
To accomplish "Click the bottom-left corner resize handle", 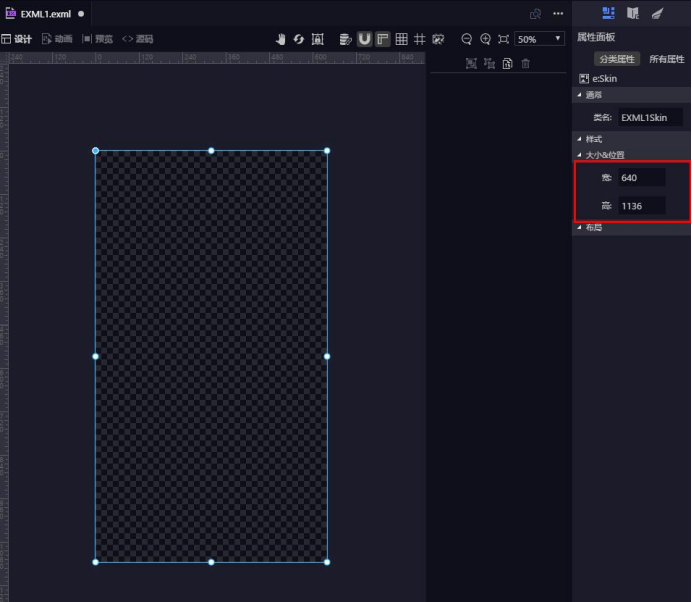I will tap(95, 562).
